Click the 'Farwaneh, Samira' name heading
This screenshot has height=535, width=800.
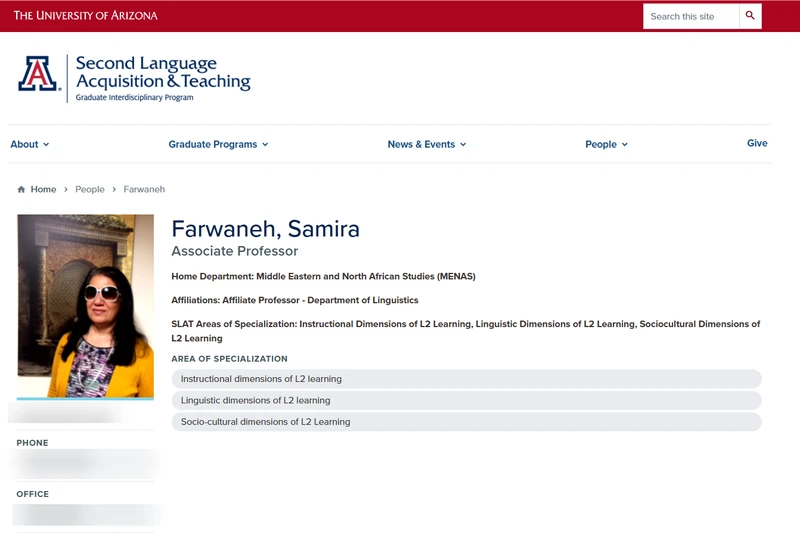click(x=265, y=228)
